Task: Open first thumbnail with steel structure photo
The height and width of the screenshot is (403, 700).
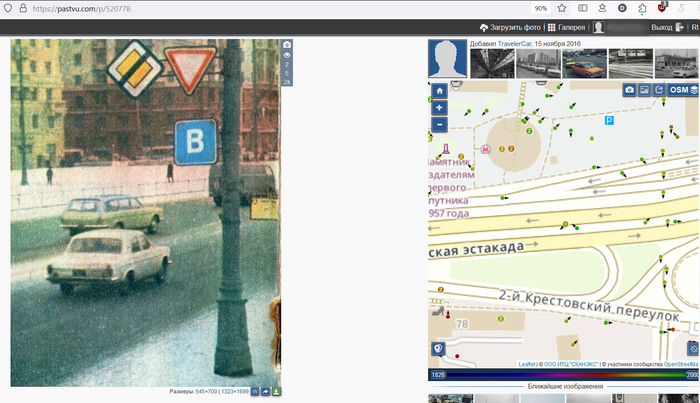Action: tap(492, 64)
